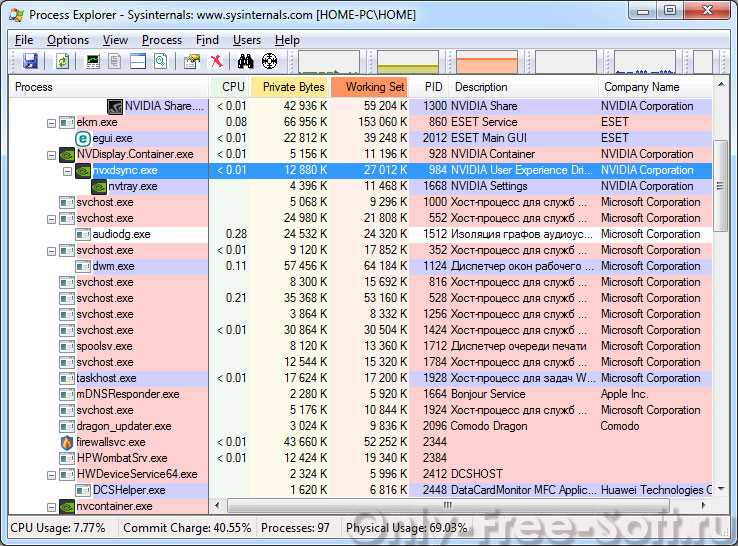Click 'Processes: 97' in status bar

coord(295,528)
